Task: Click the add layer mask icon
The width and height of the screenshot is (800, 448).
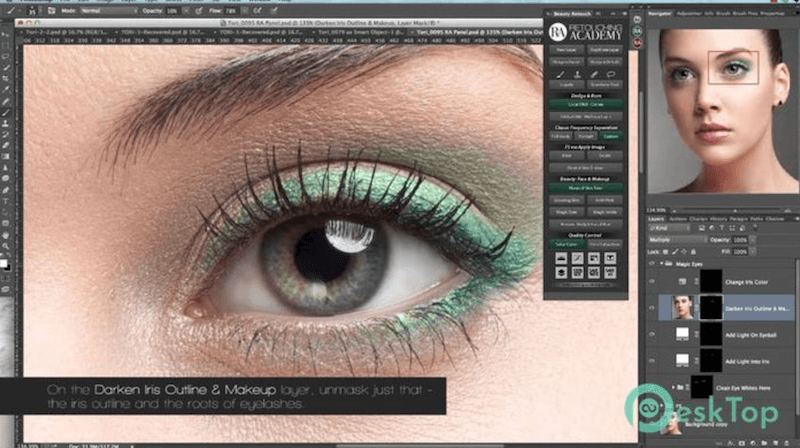Action: 742,443
